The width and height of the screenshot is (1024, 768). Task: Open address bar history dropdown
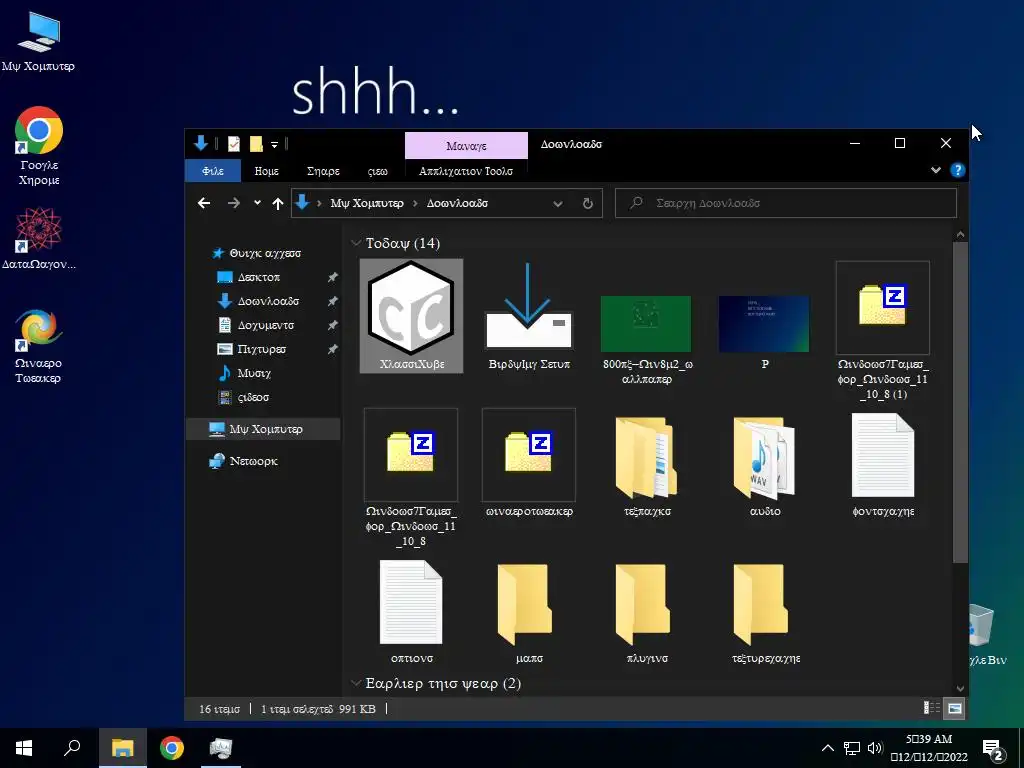click(x=558, y=204)
